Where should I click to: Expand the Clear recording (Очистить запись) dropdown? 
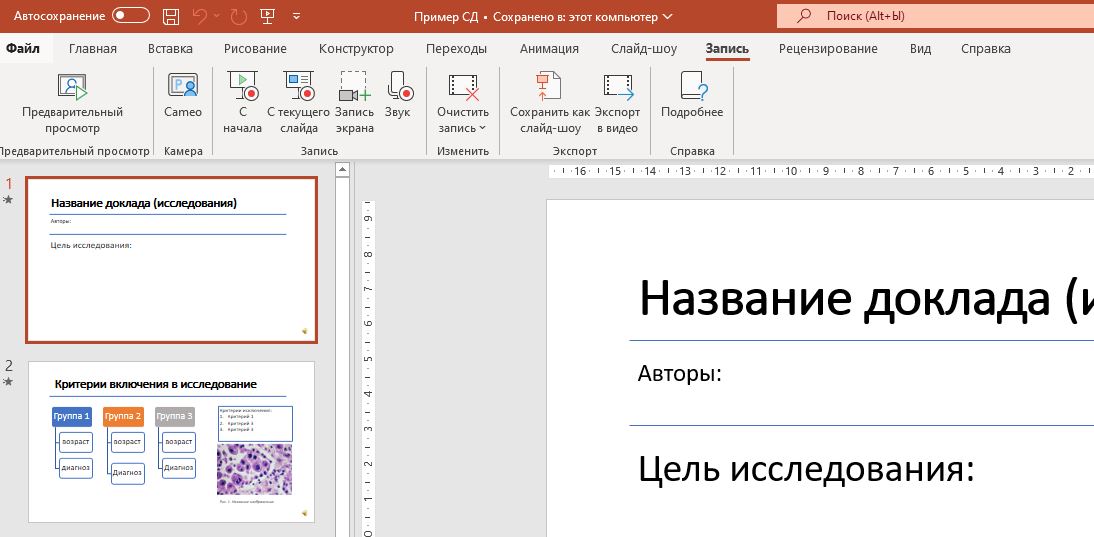[481, 128]
